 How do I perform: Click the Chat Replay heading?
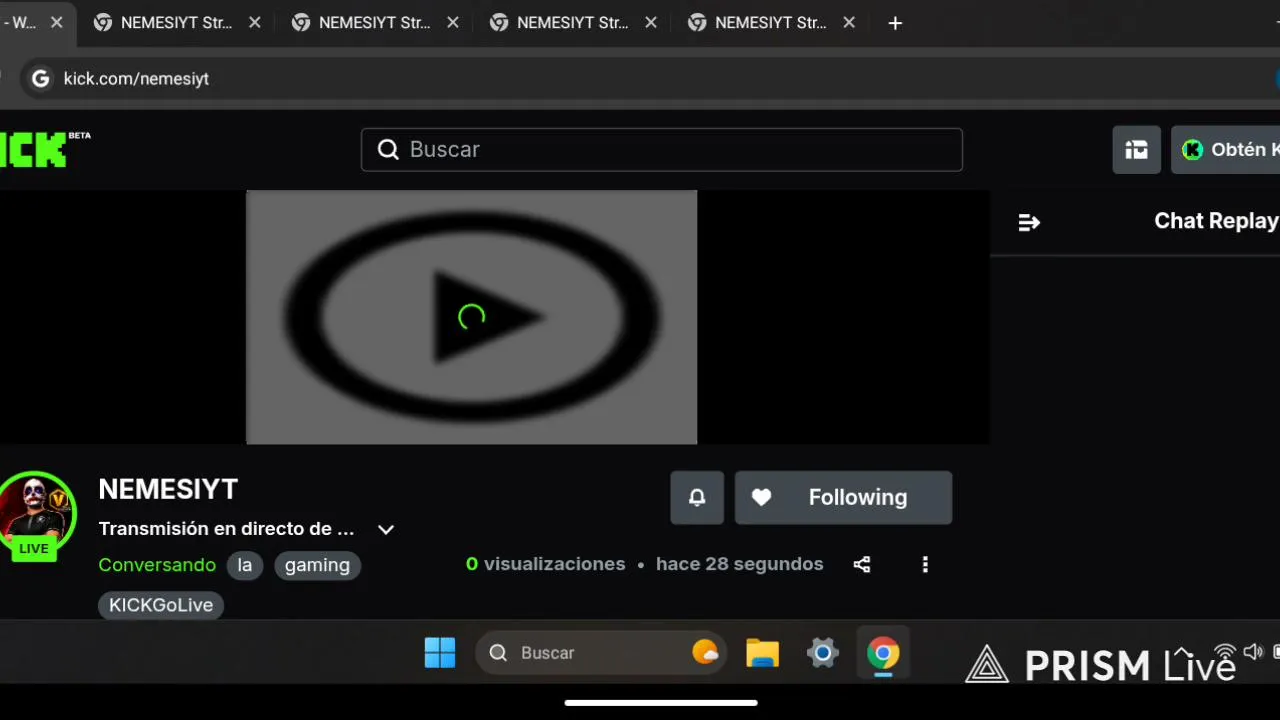coord(1216,221)
